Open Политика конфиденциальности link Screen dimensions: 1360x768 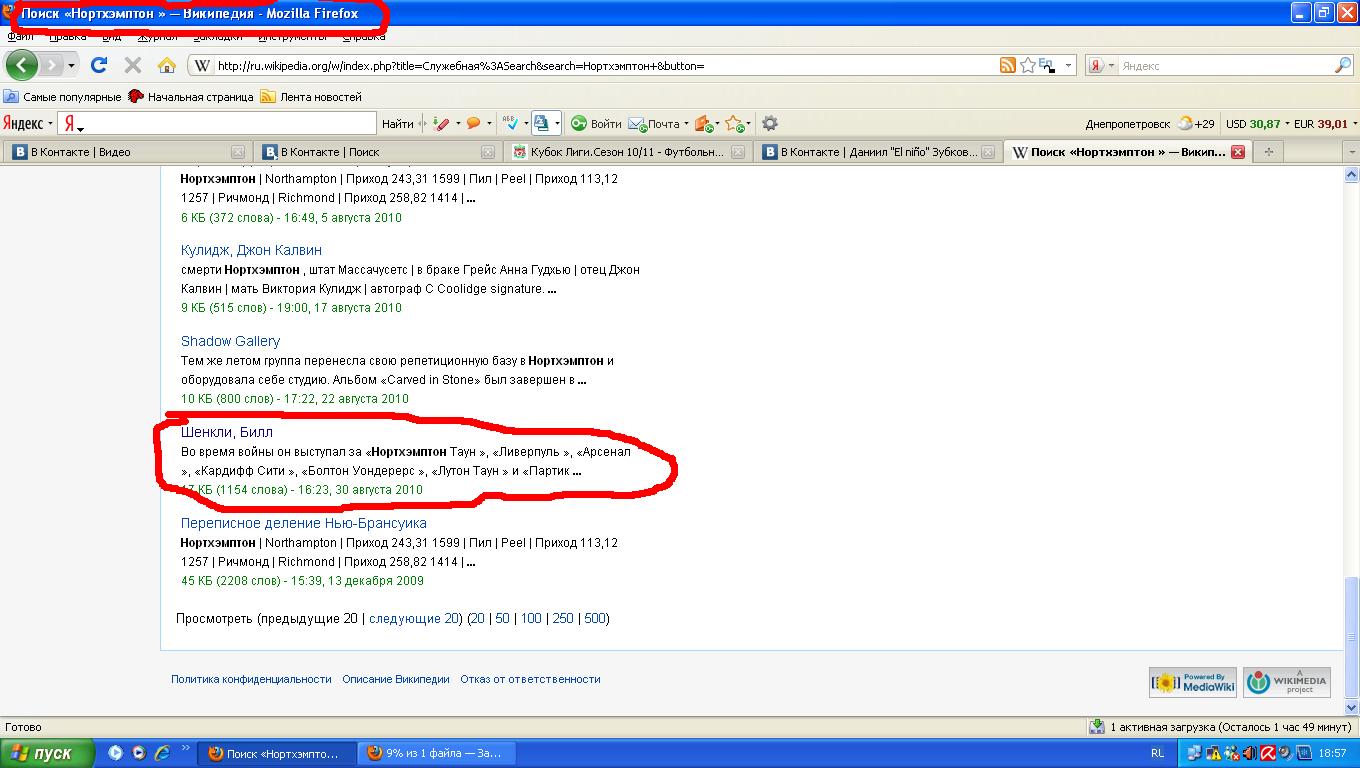pyautogui.click(x=251, y=679)
